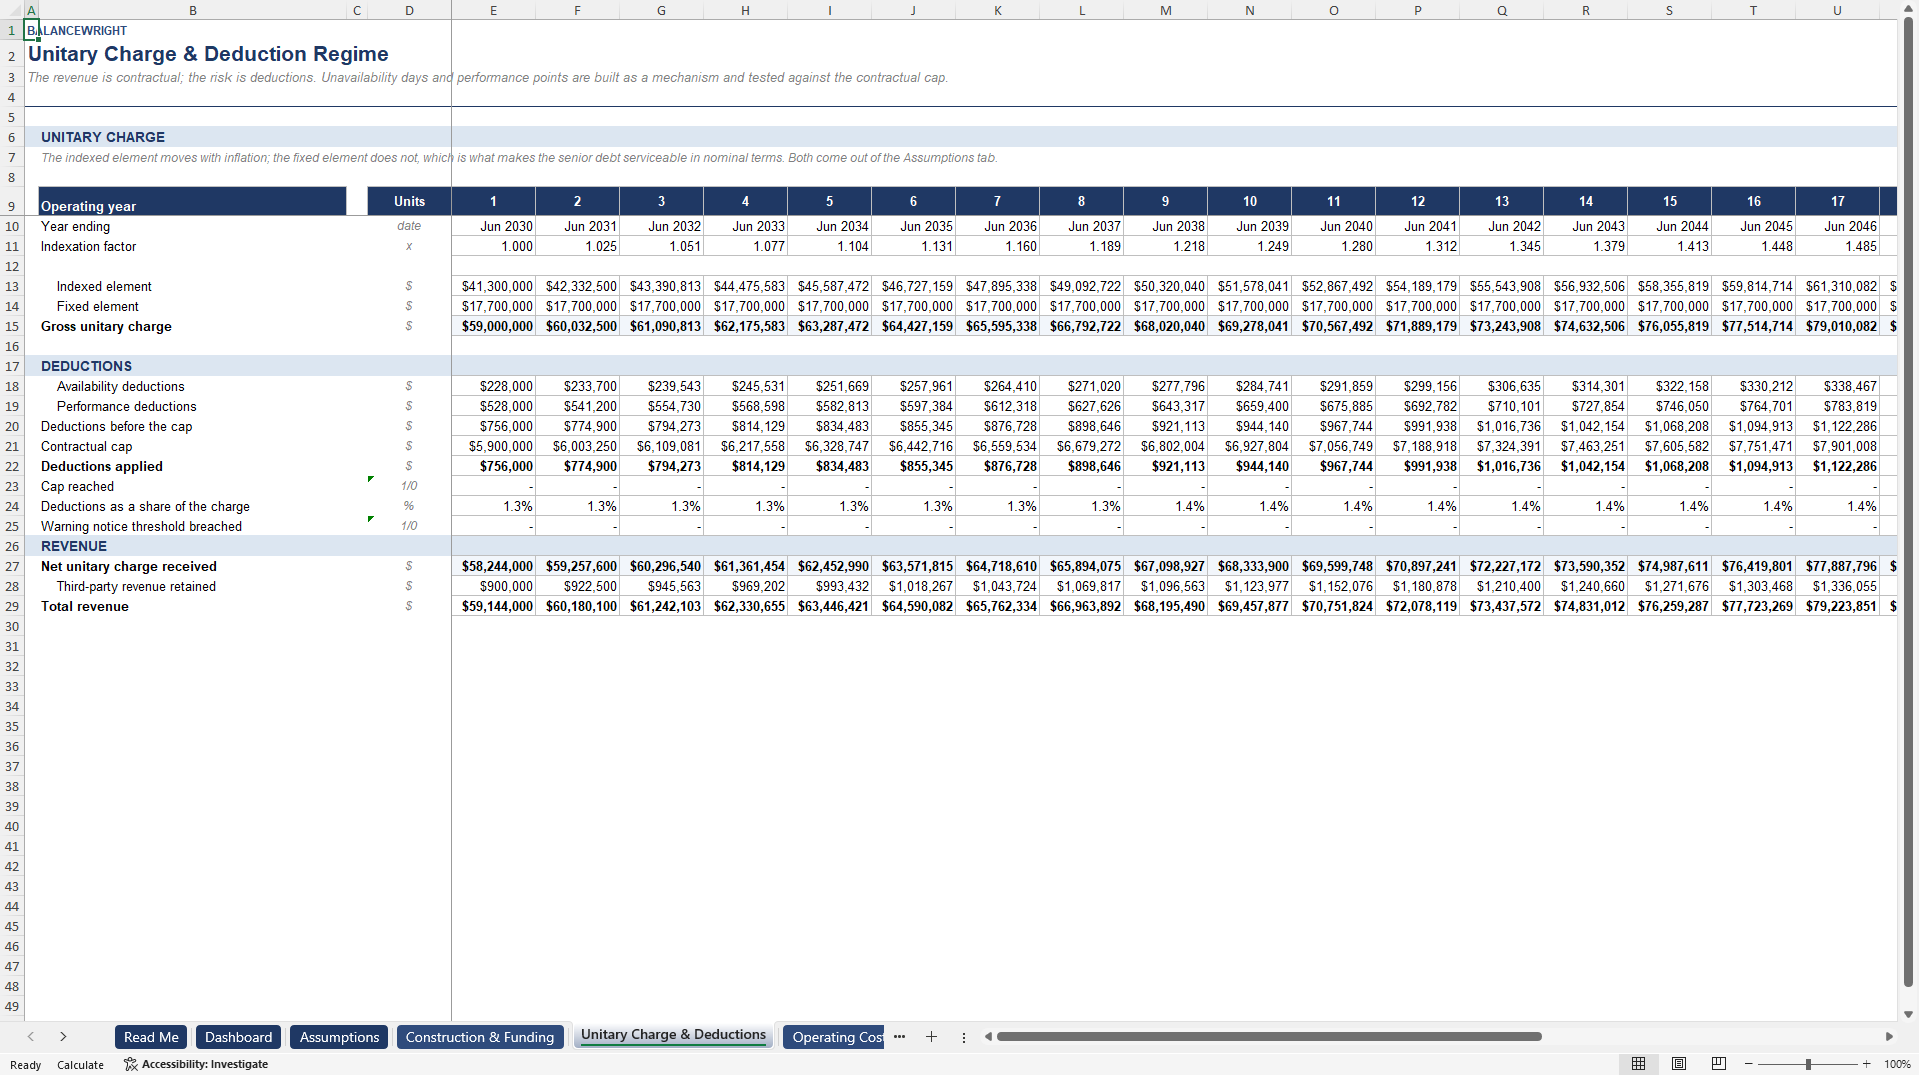Screen dimensions: 1919x1075
Task: Select Warning notice threshold breached label
Action: tap(141, 526)
